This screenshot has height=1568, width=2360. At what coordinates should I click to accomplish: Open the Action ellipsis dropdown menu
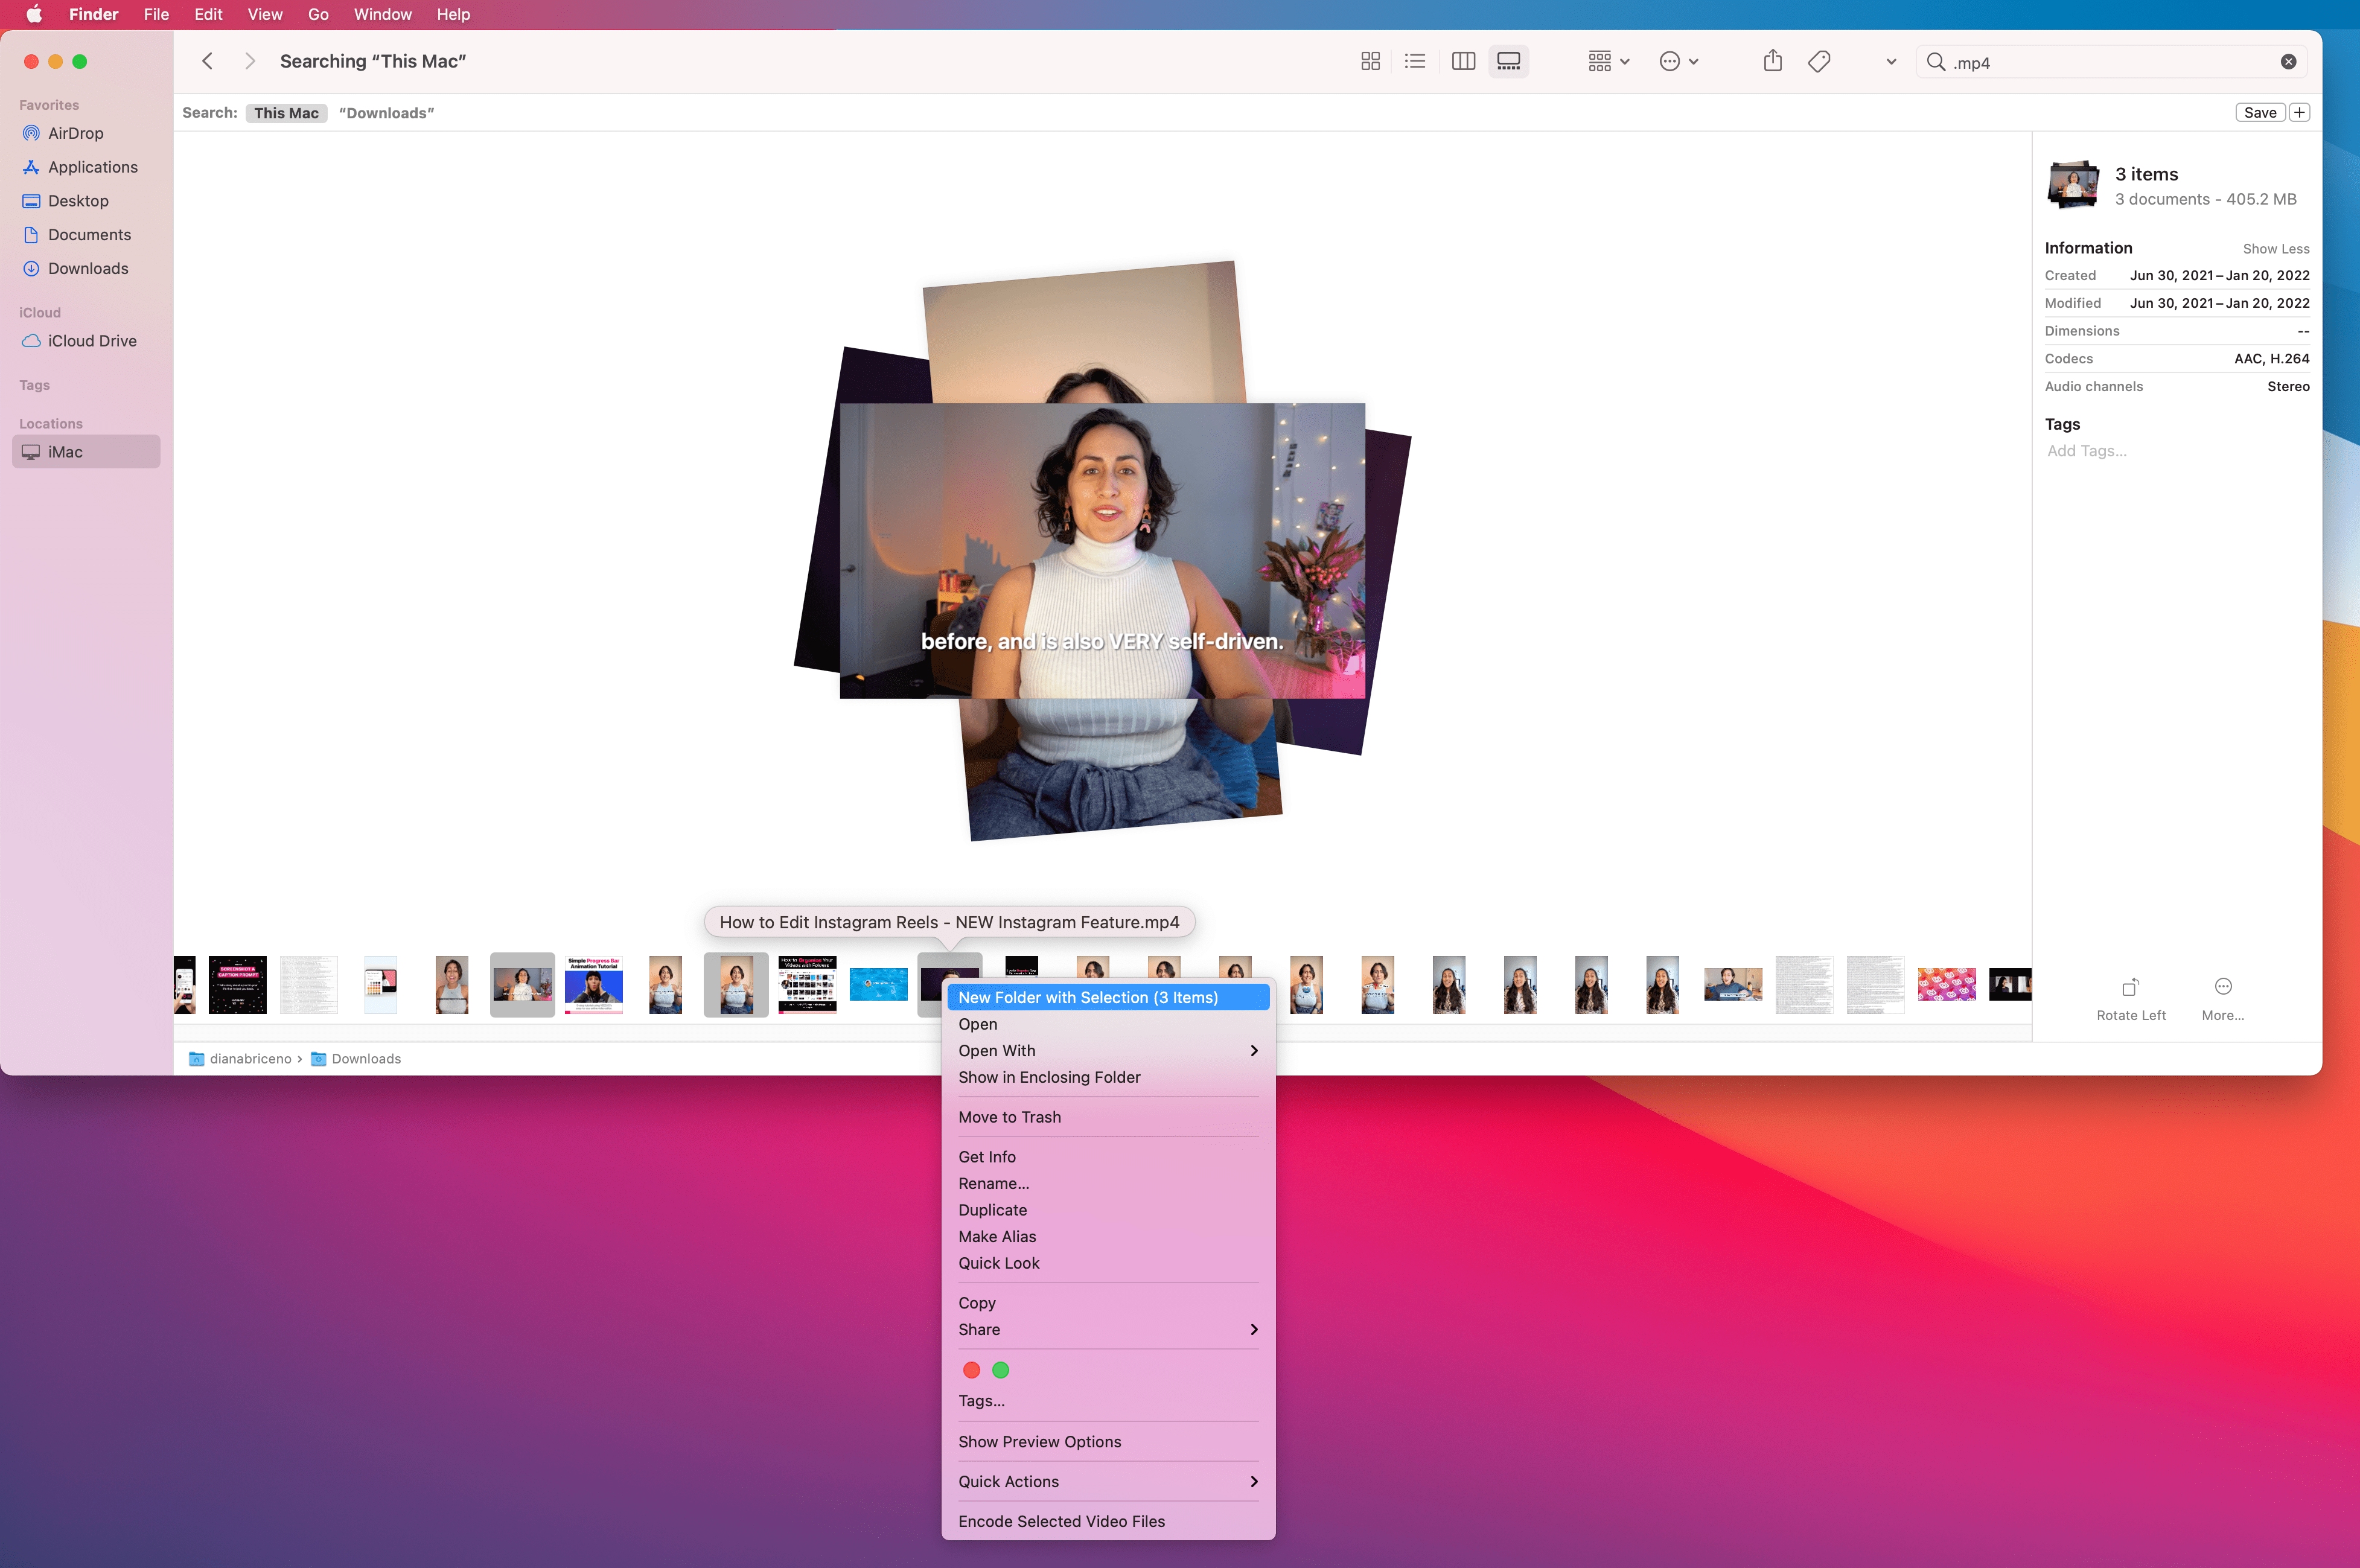tap(1679, 62)
